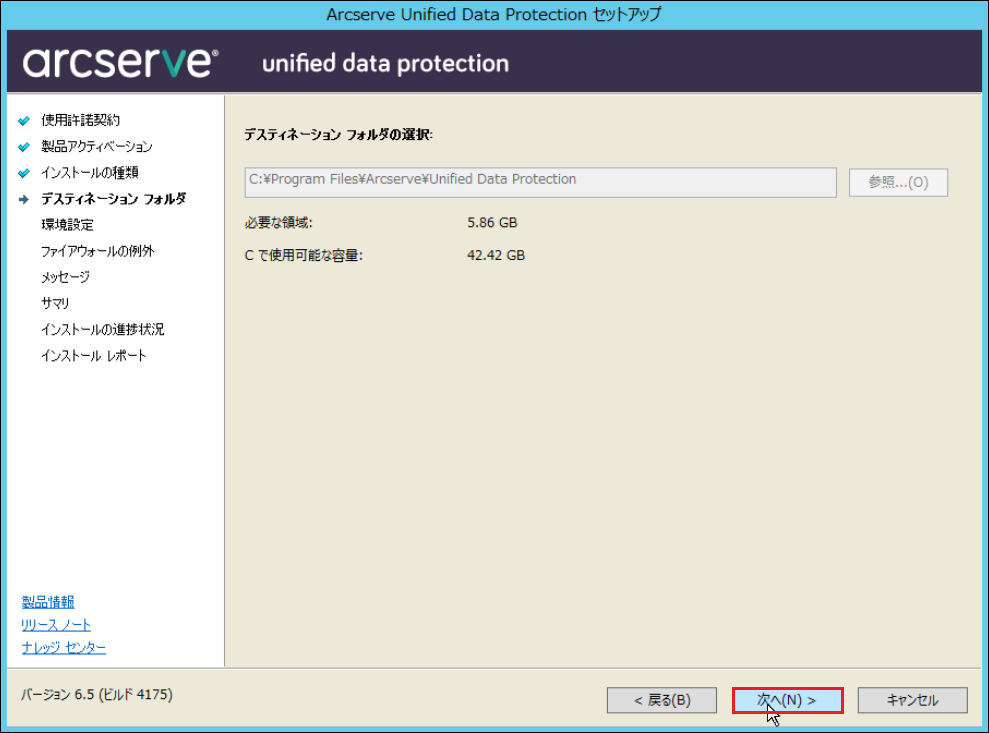Click the arrow icon beside デスティネーション フォルダ
989x733 pixels.
point(24,199)
